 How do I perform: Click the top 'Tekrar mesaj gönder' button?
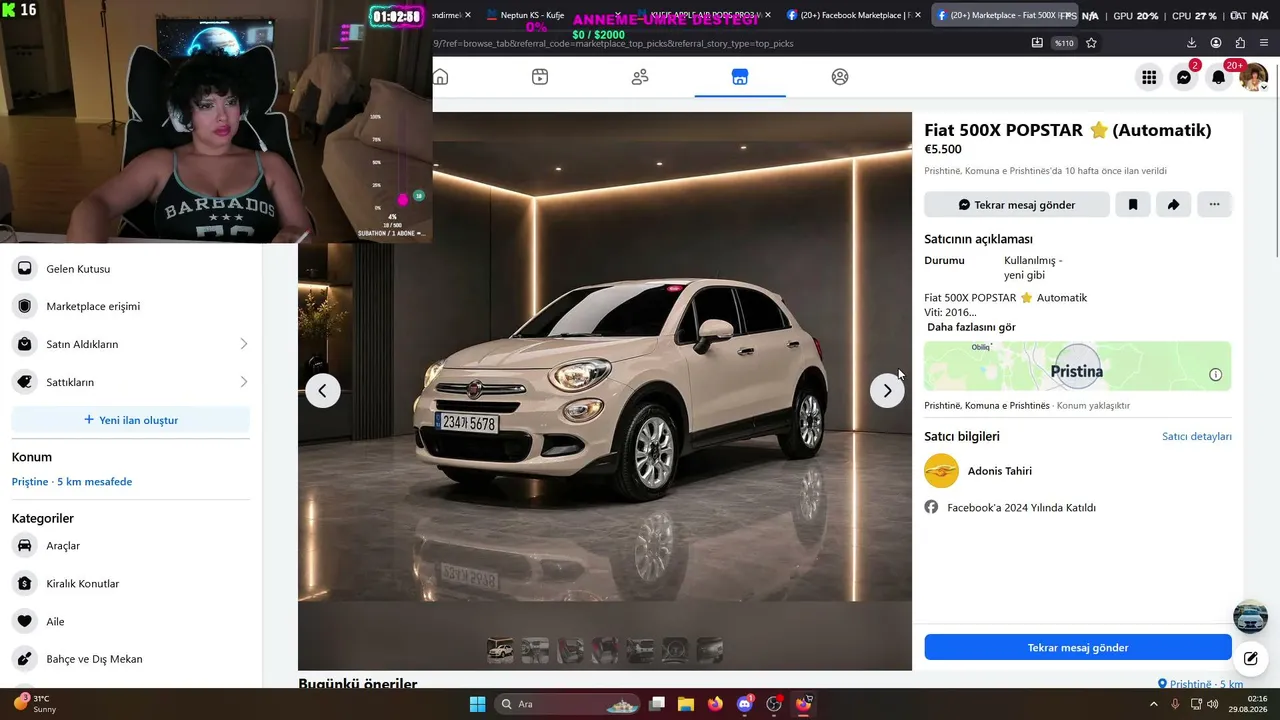pyautogui.click(x=1017, y=204)
